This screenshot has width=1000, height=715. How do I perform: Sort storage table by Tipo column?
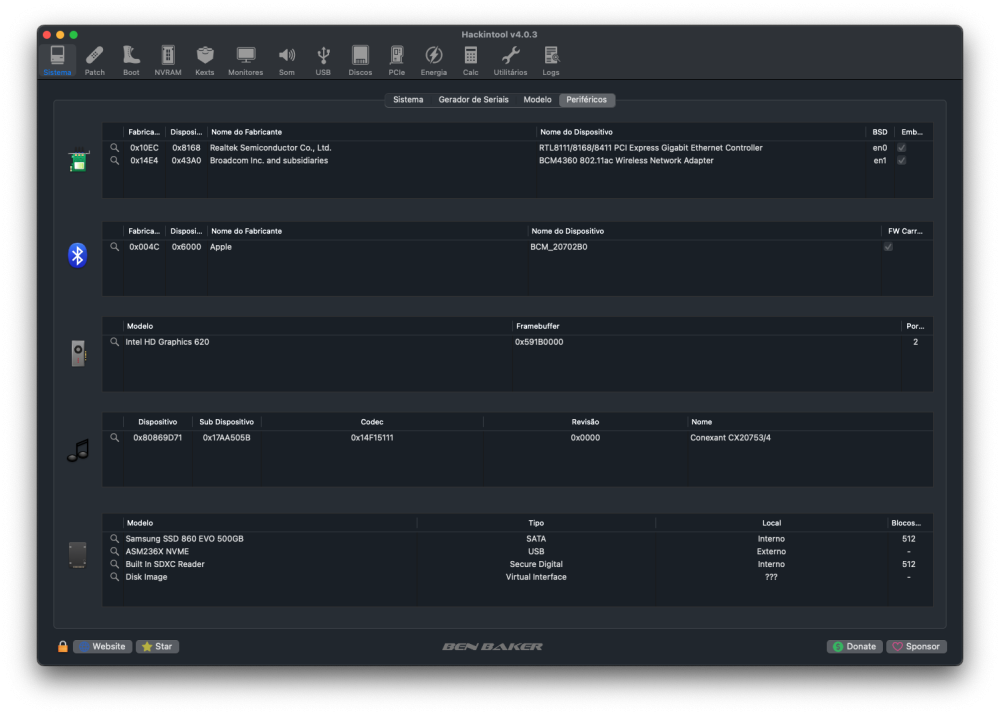coord(536,522)
